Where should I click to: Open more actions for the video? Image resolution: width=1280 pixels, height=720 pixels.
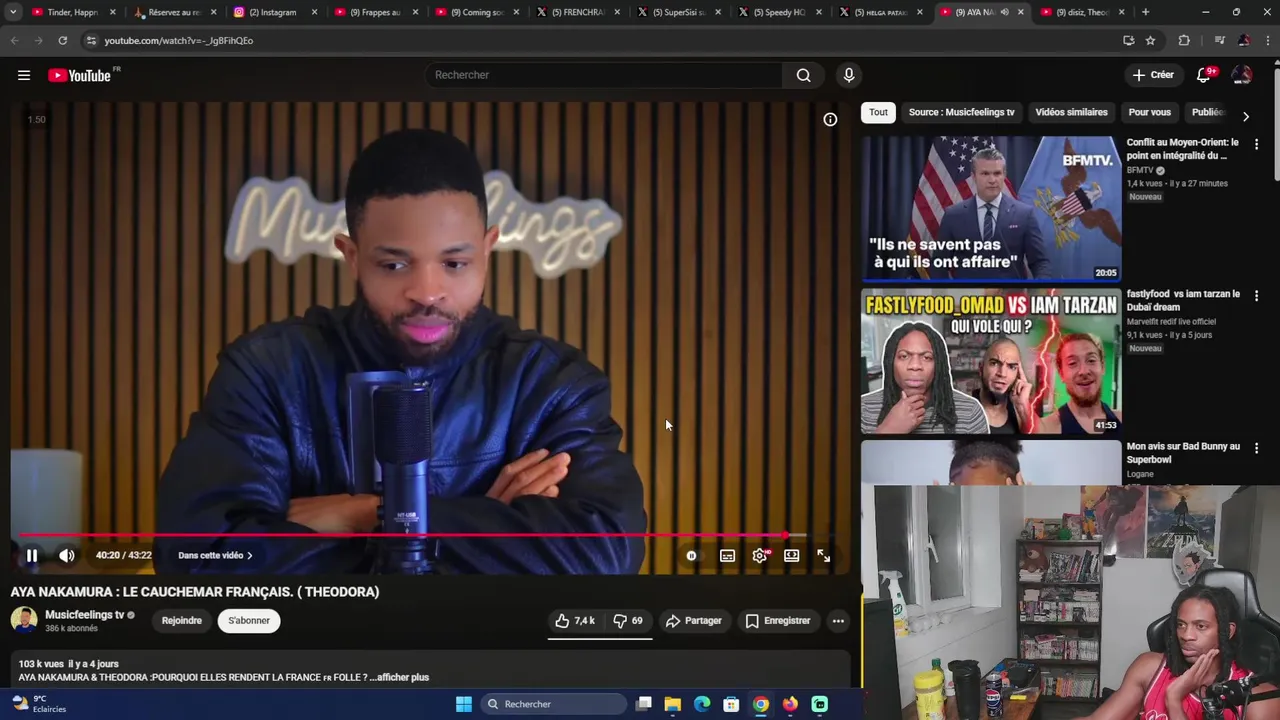[838, 621]
